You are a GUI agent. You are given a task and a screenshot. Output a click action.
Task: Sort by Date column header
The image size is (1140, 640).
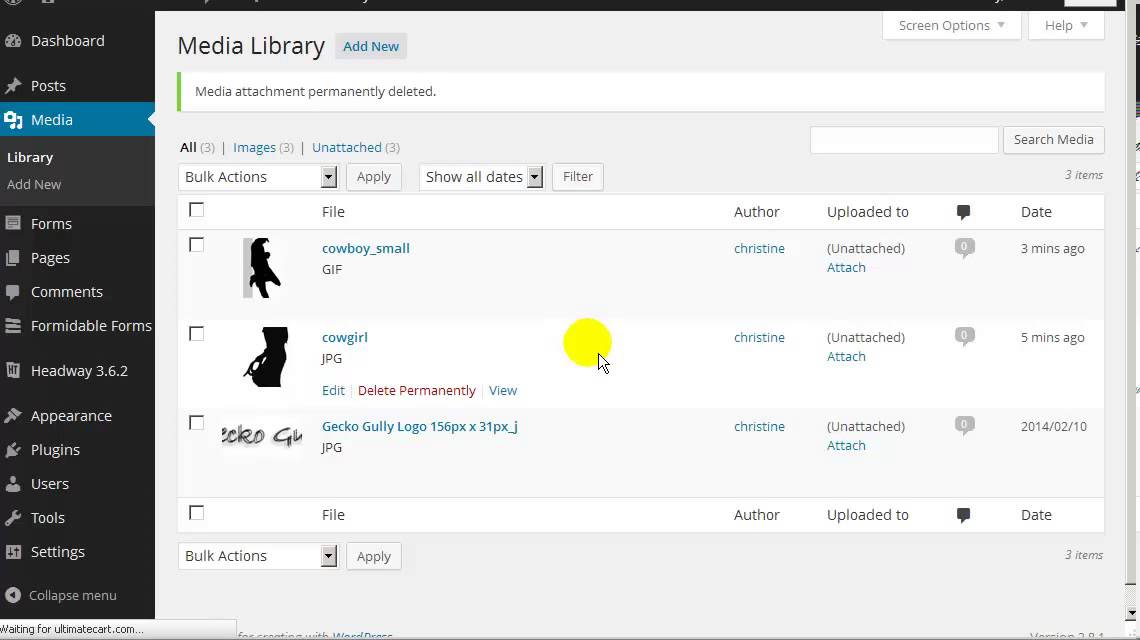tap(1036, 212)
